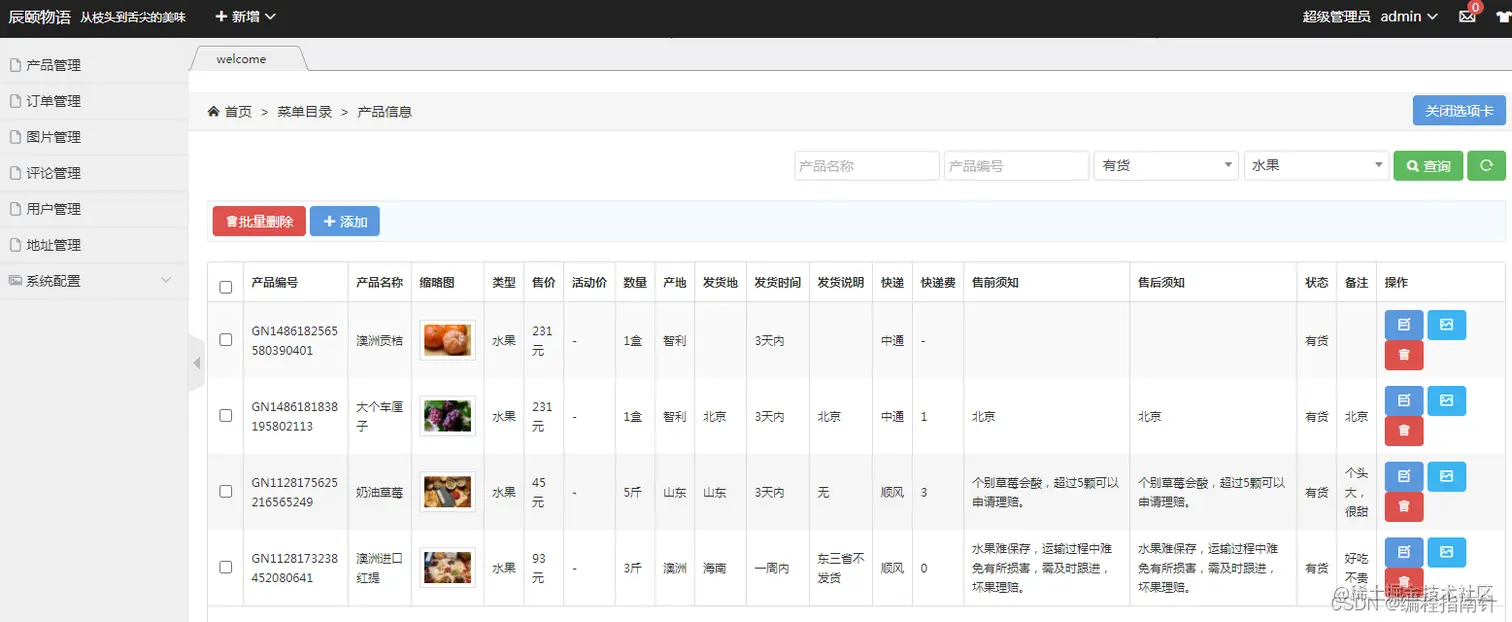Open image manager for 大个车厘子 row
The height and width of the screenshot is (622, 1512).
click(x=1446, y=401)
